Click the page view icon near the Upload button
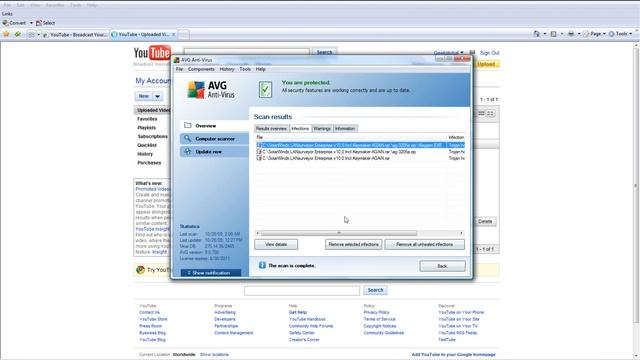The width and height of the screenshot is (640, 360). point(472,53)
